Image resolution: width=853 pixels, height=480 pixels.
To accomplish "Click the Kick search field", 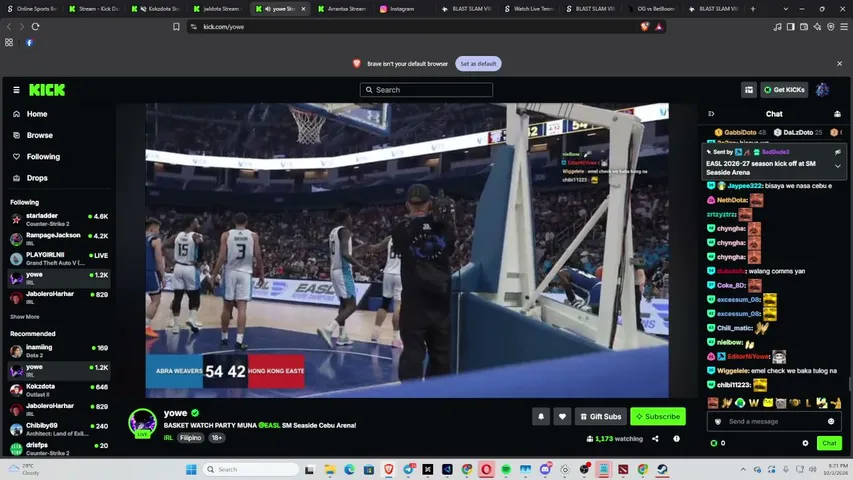I will 426,90.
